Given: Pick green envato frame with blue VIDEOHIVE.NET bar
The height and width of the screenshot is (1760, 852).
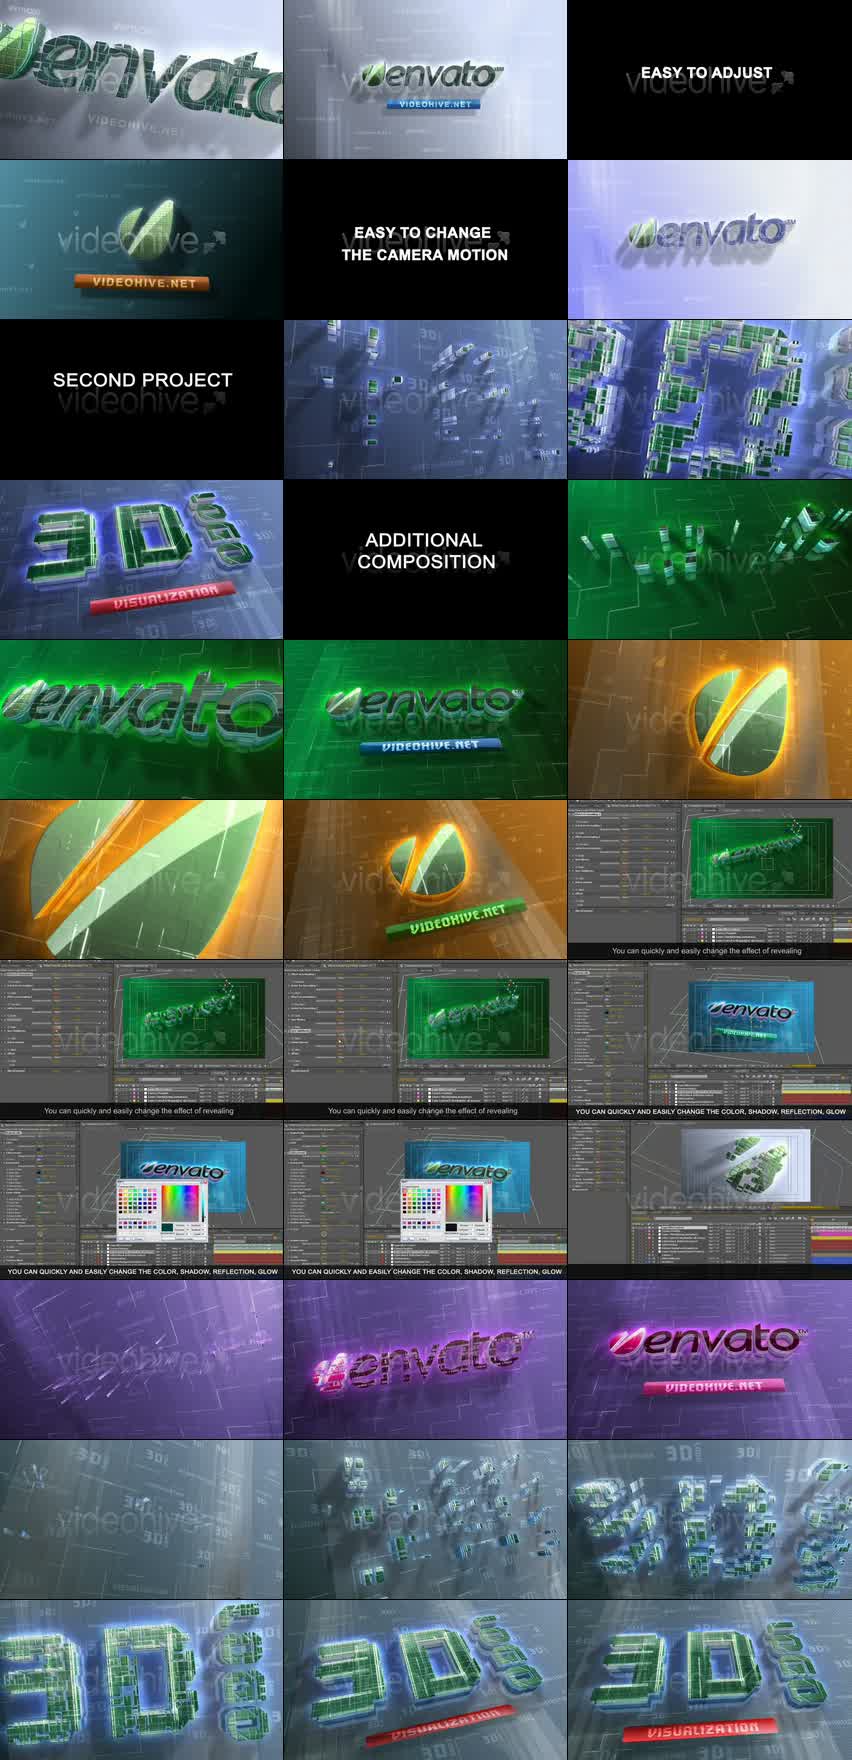Looking at the screenshot, I should pos(425,720).
